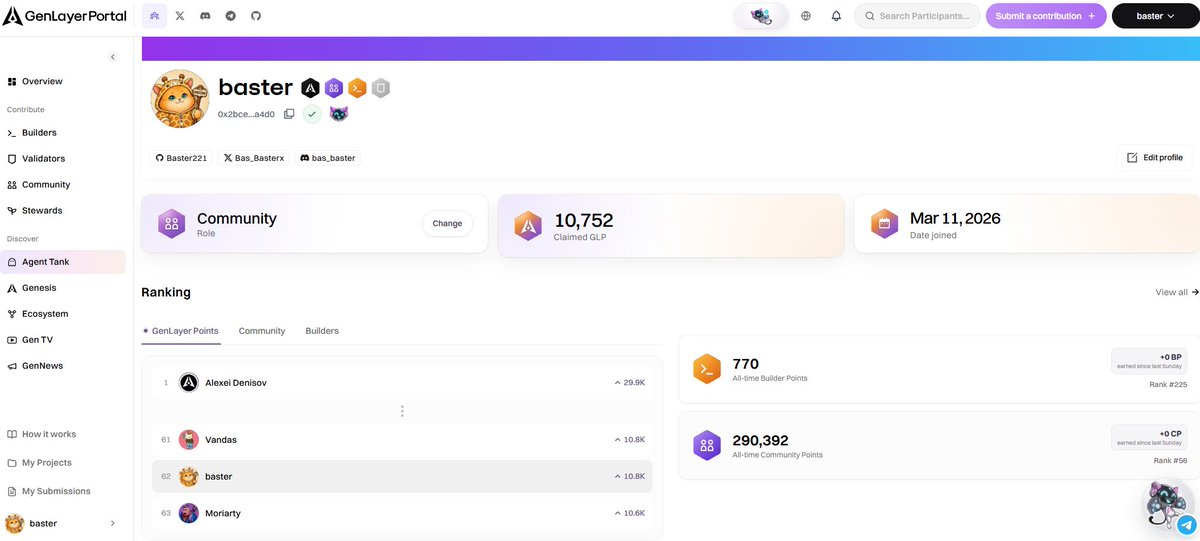Open X link Bas_Basterx
Viewport: 1200px width, 541px height.
[x=253, y=158]
